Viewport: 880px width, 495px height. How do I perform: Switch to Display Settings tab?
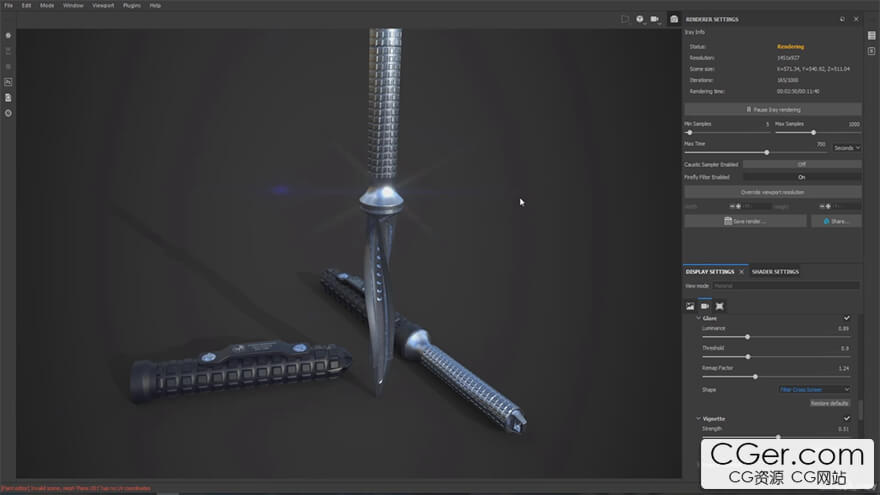[710, 272]
